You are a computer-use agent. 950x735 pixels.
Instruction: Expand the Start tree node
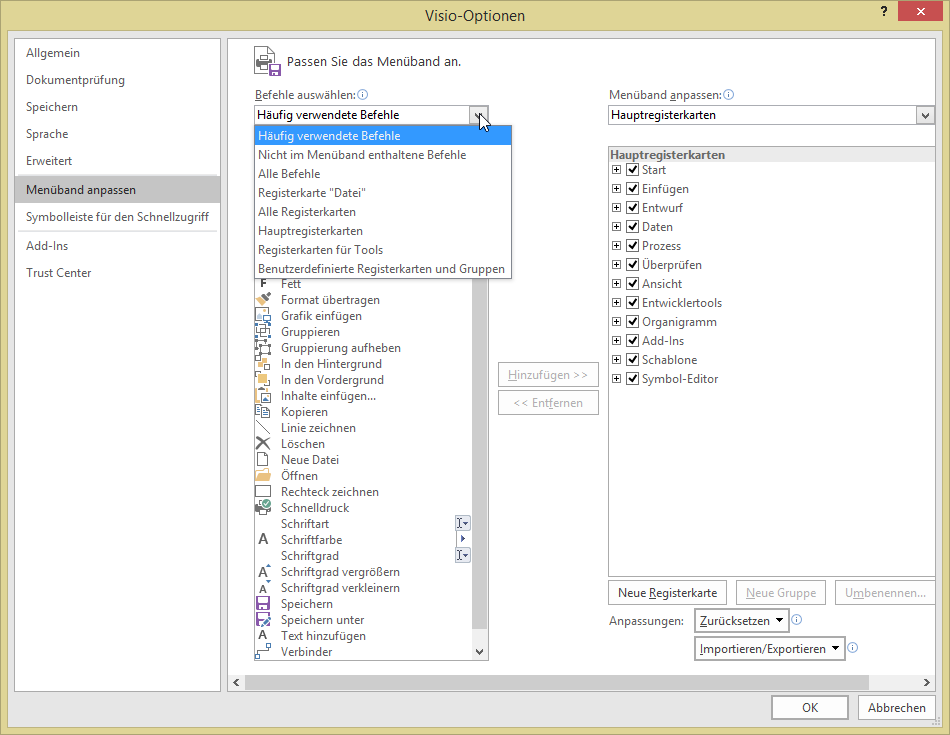click(x=616, y=170)
